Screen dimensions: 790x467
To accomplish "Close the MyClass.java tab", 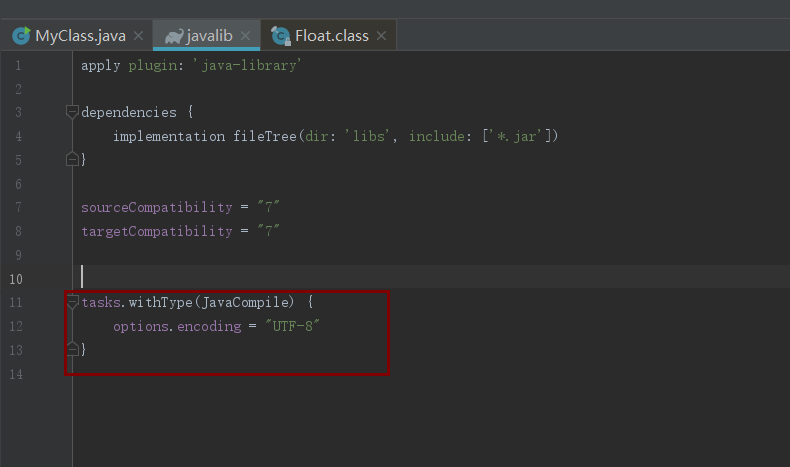I will pos(139,36).
